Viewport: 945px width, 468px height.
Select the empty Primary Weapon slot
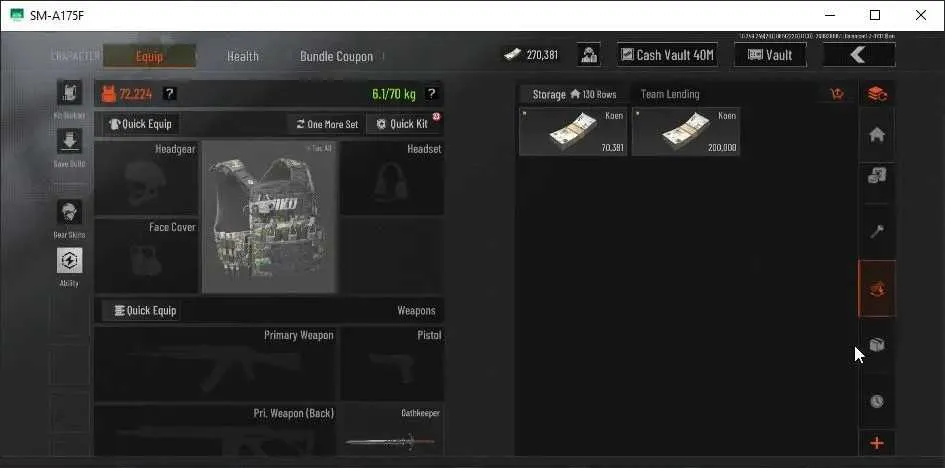pos(215,363)
